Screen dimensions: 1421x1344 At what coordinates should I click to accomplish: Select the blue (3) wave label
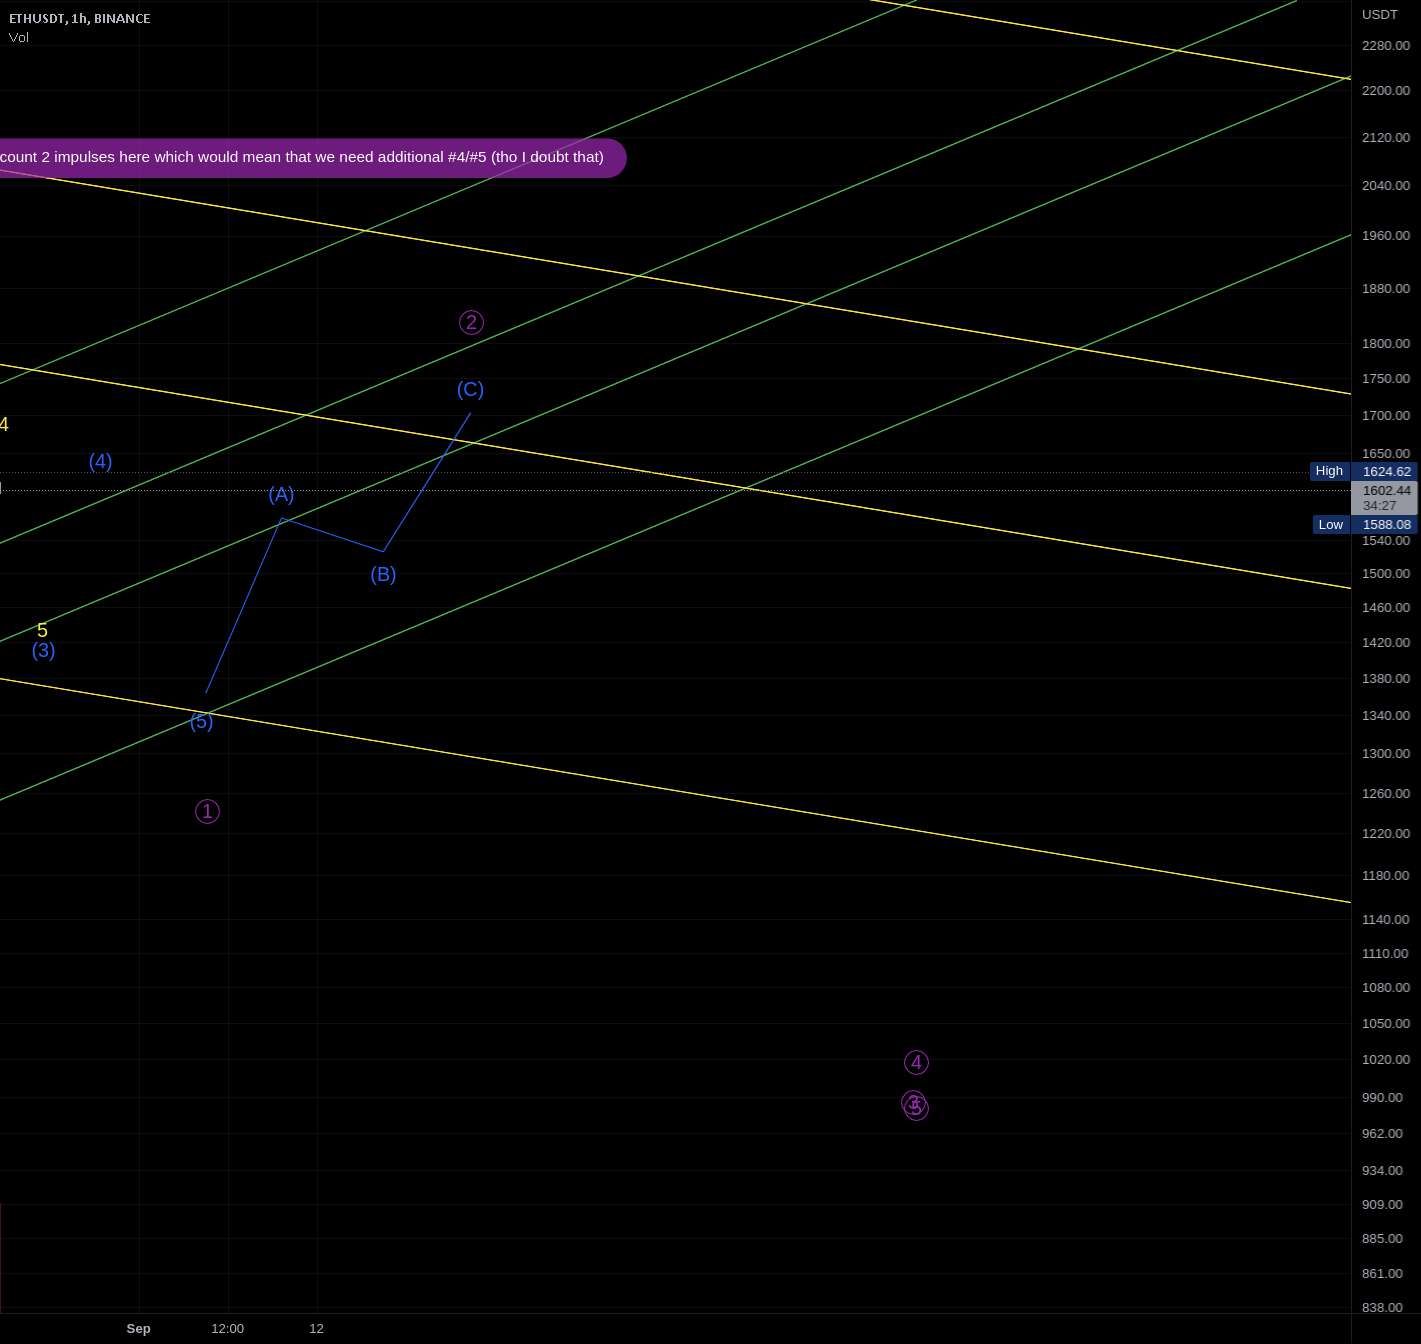[43, 650]
